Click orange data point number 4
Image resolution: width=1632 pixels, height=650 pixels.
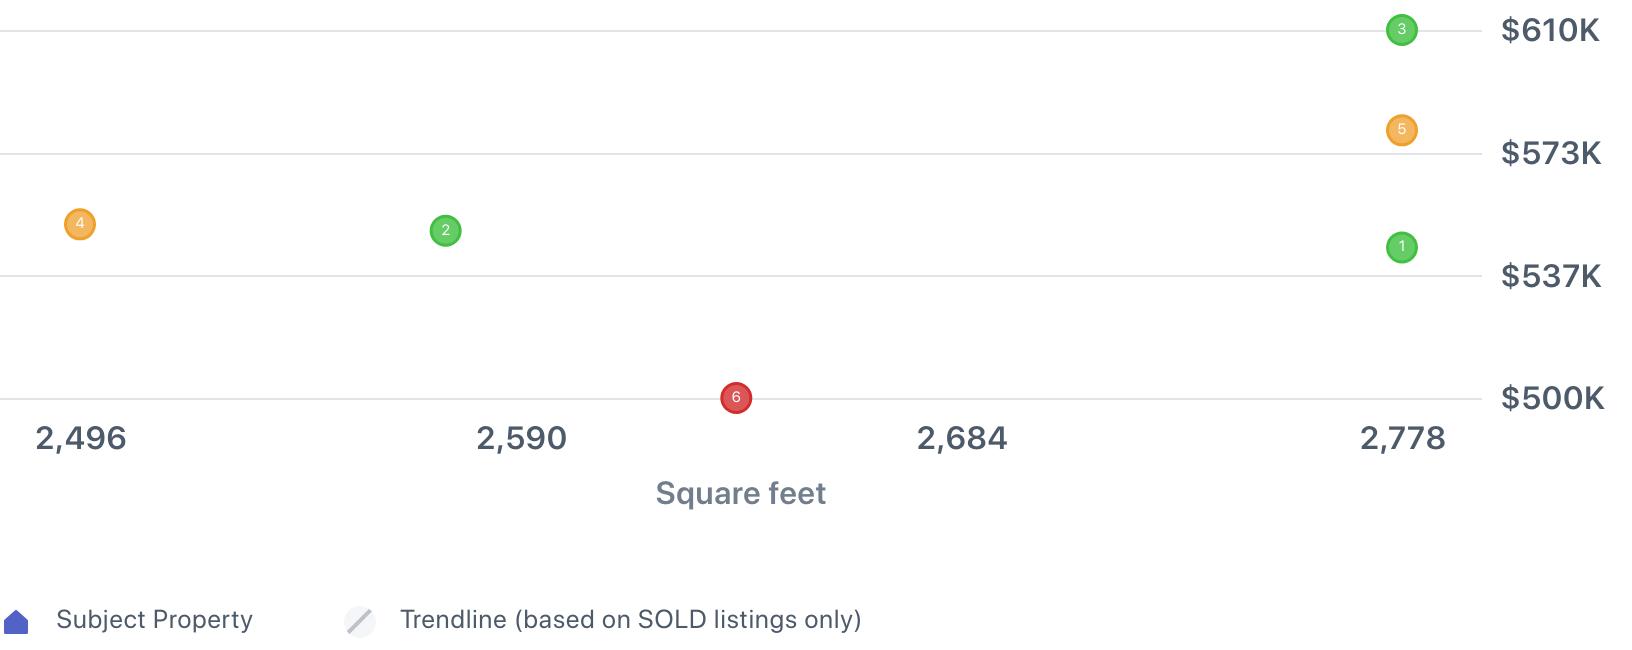pos(80,224)
